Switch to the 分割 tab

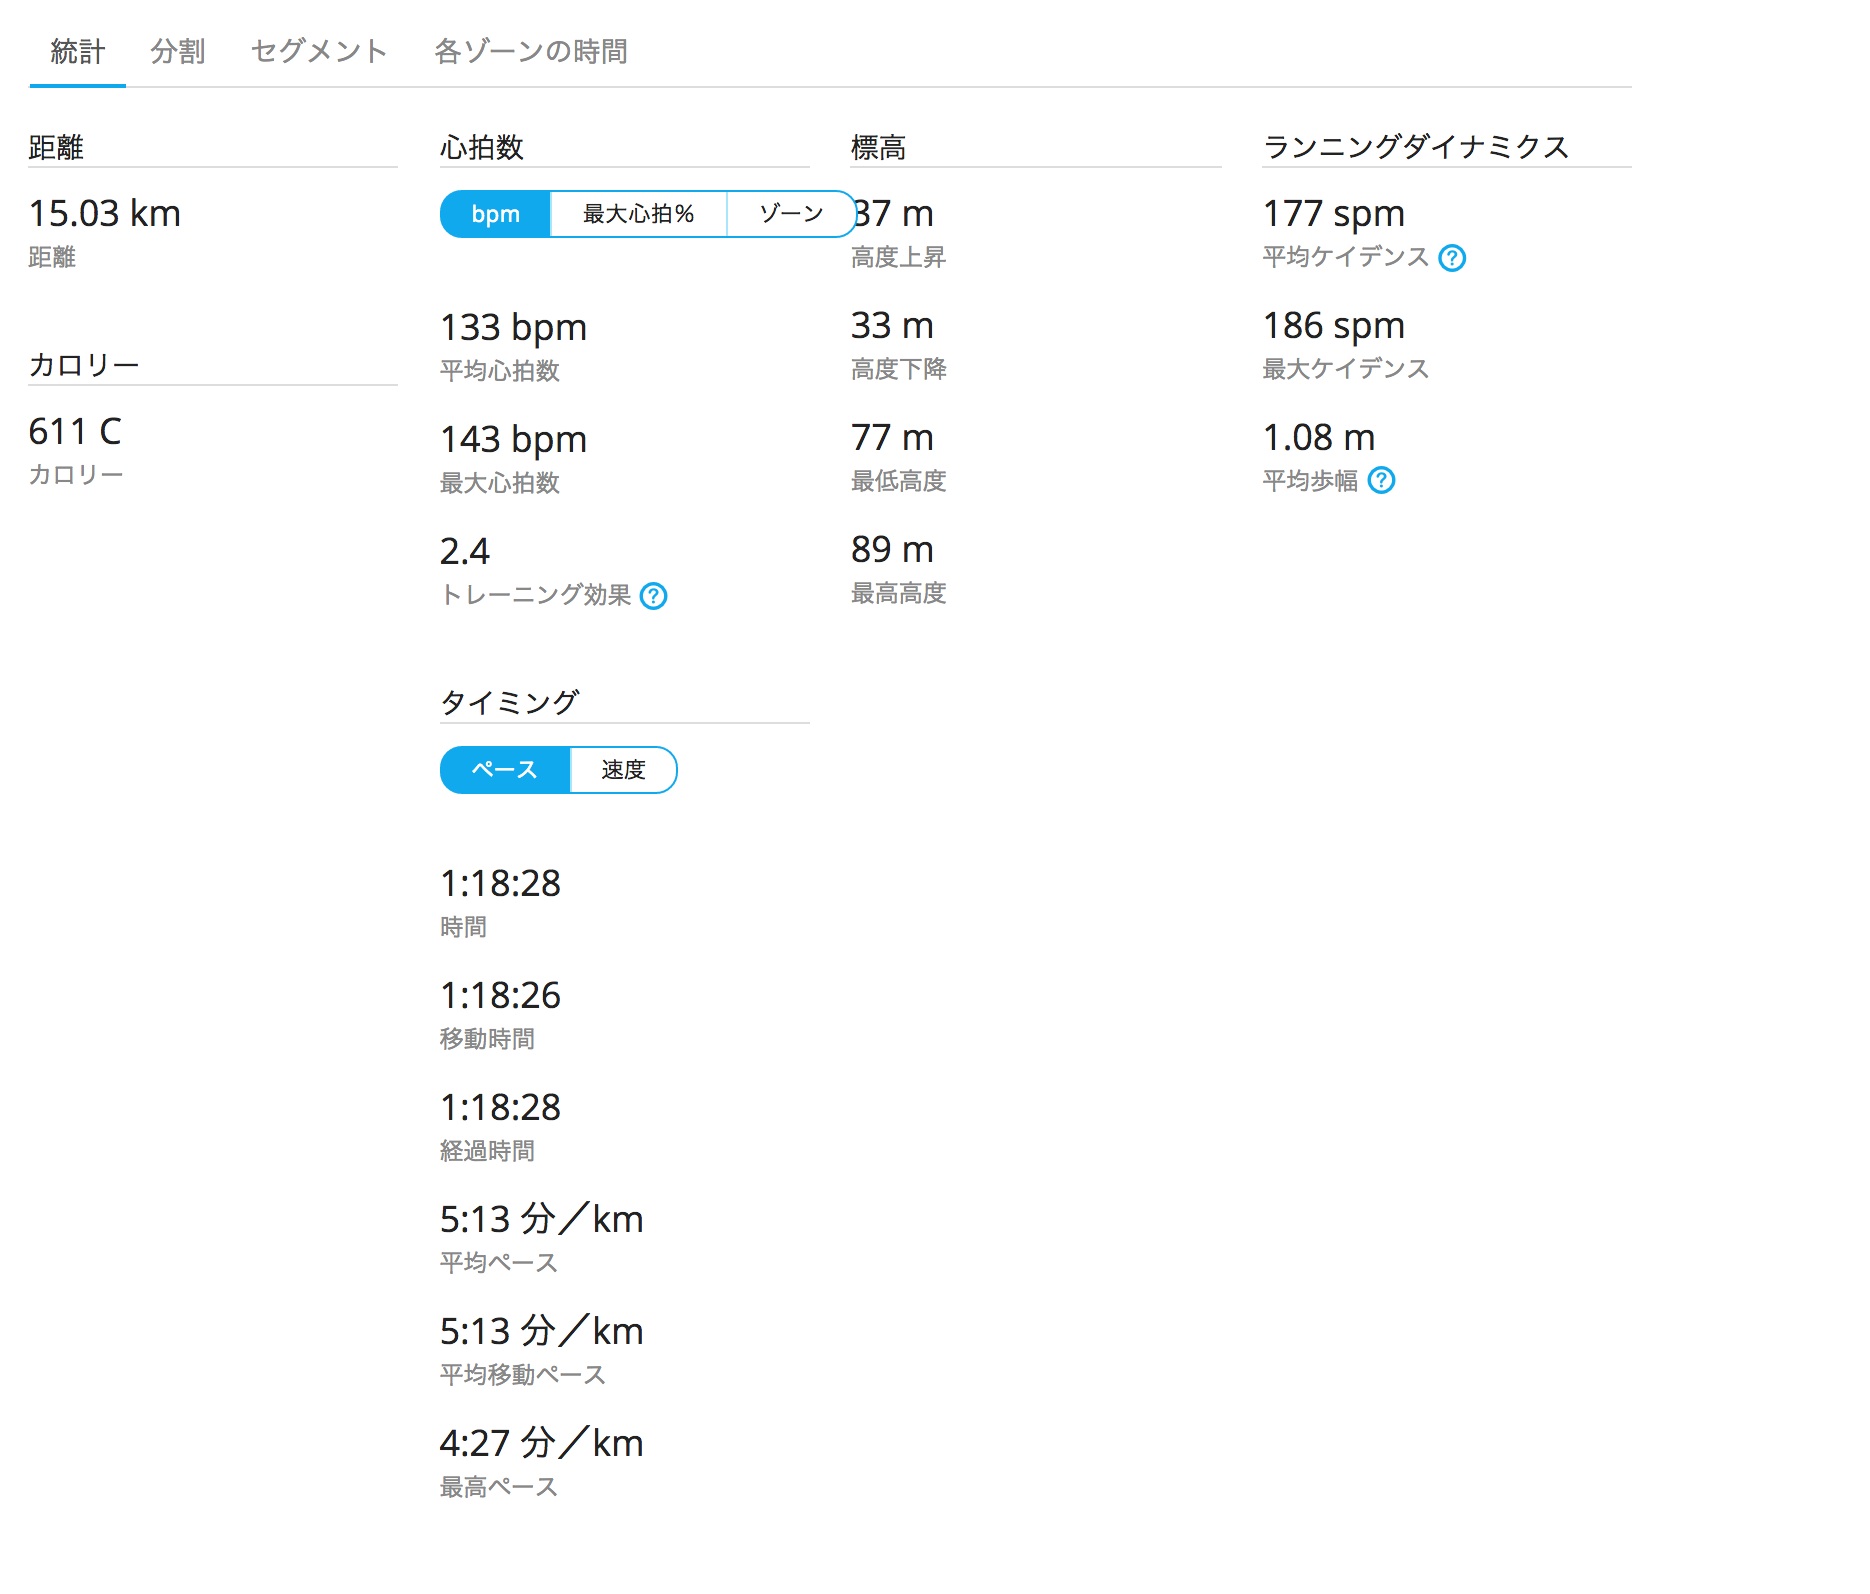point(178,51)
